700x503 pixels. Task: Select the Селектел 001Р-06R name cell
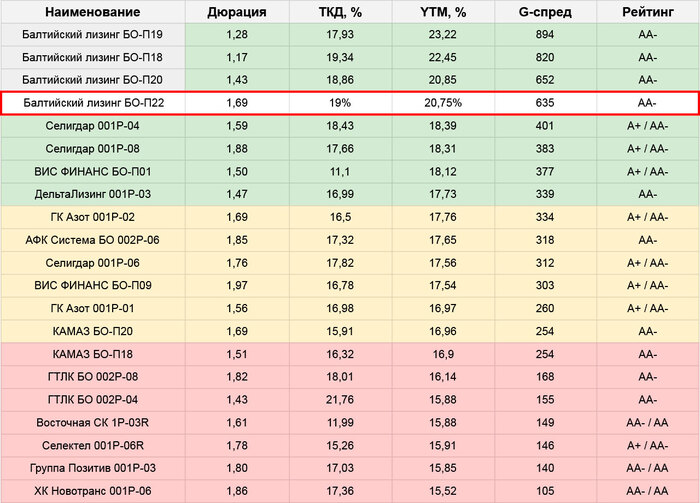(93, 445)
